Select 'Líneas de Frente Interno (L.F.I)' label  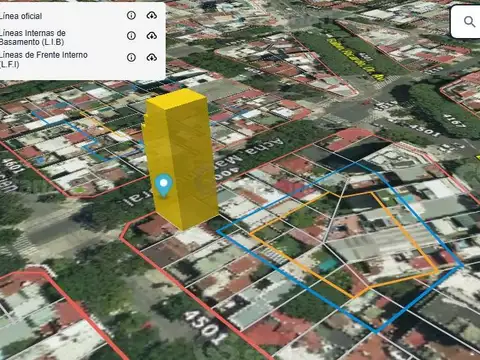coord(44,59)
